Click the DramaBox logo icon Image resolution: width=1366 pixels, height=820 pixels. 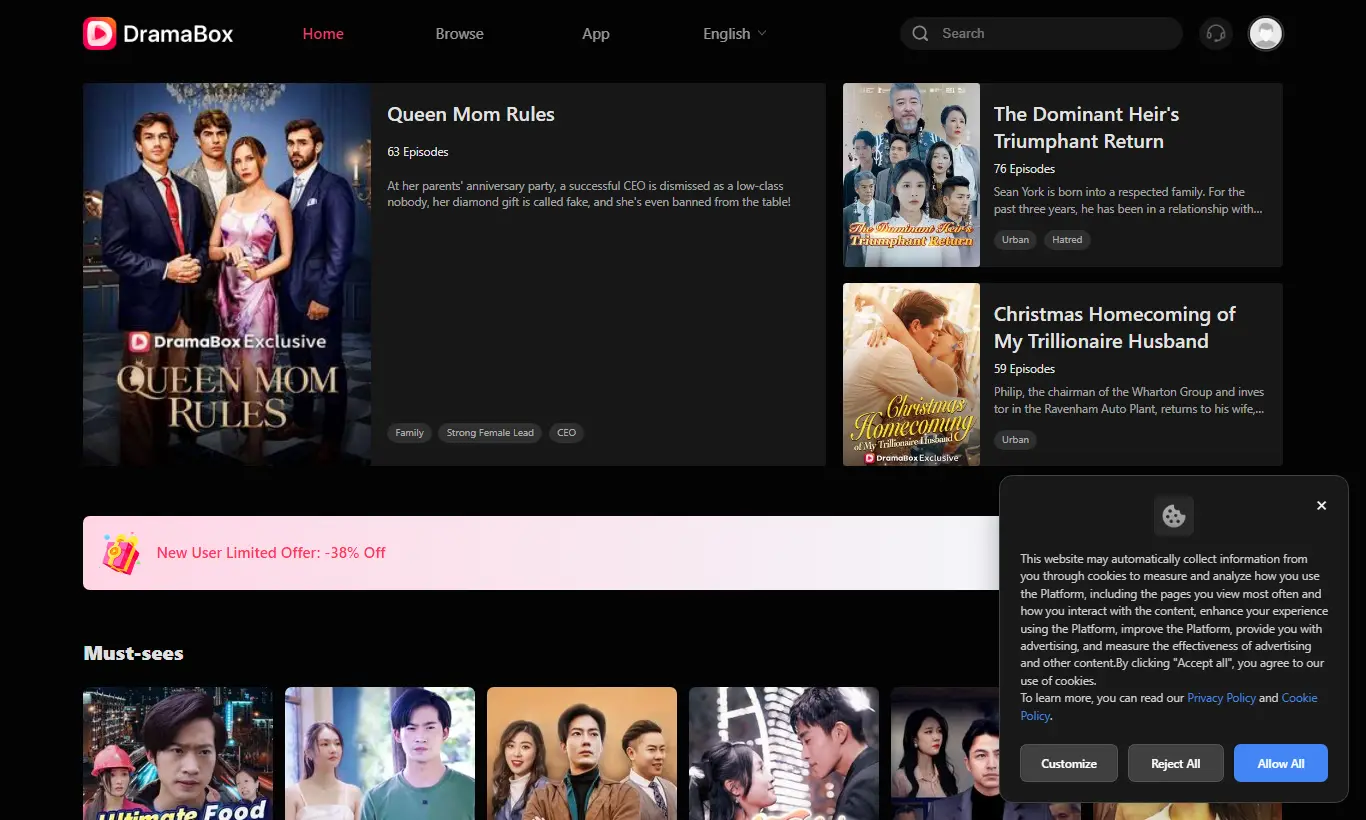100,34
